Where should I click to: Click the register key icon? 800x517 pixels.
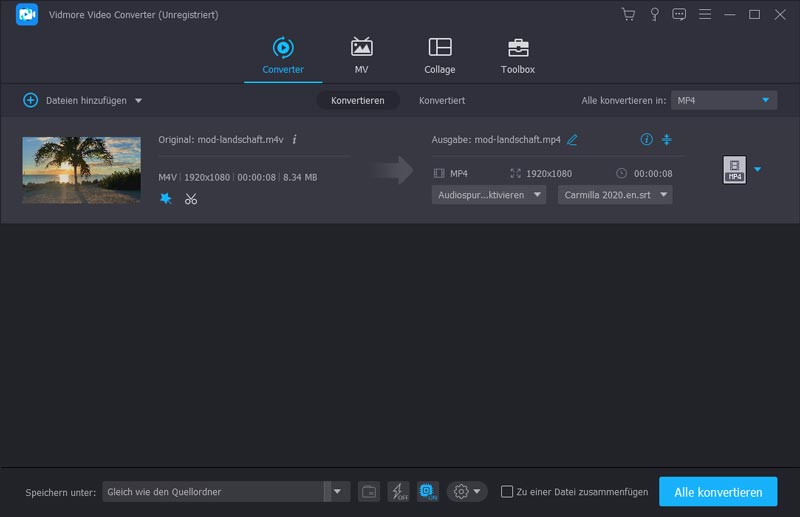654,15
